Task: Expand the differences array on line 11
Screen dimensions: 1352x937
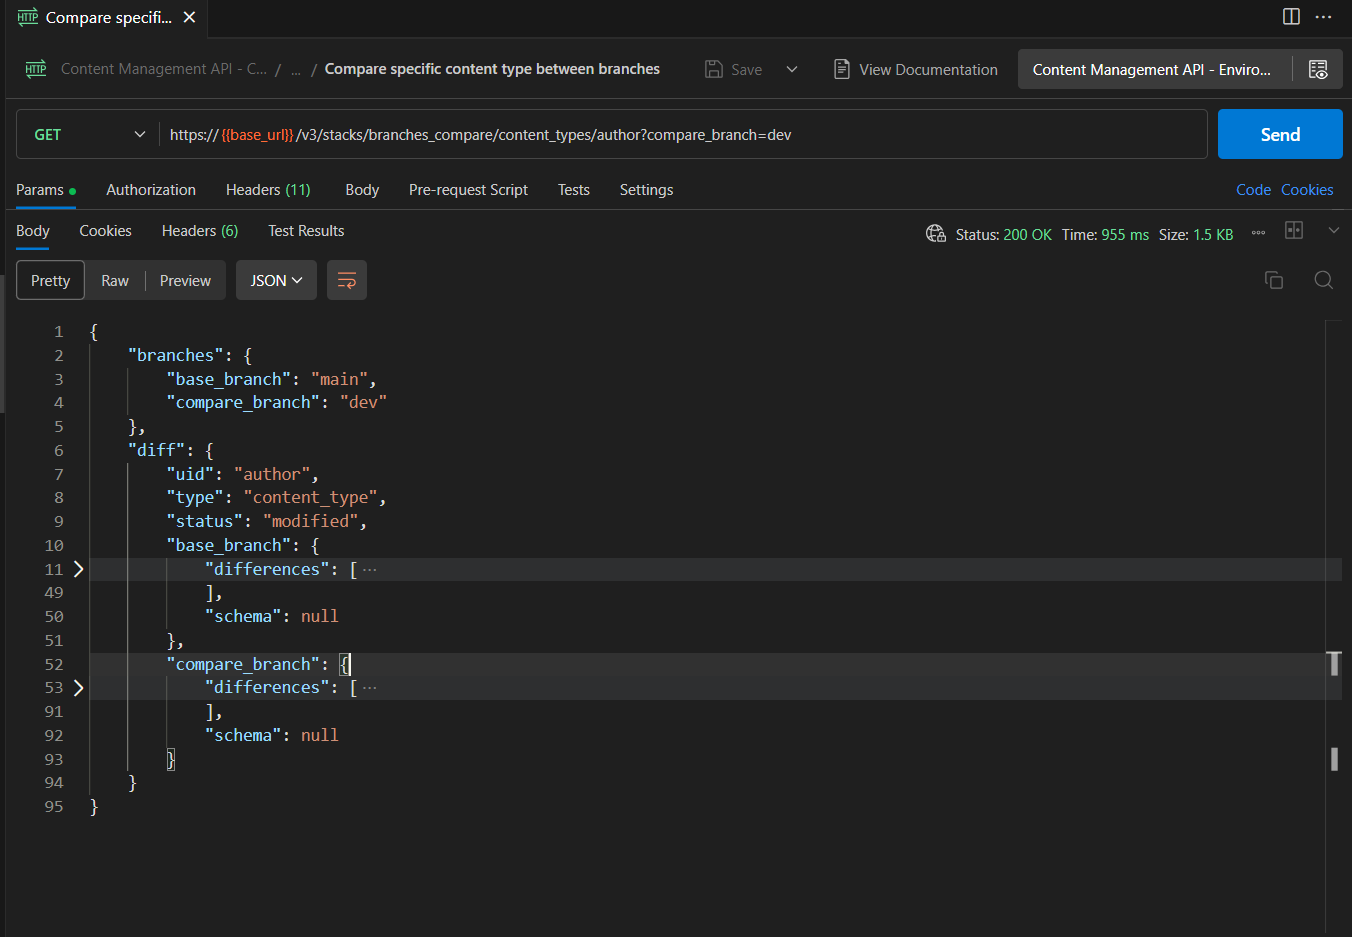Action: [78, 569]
